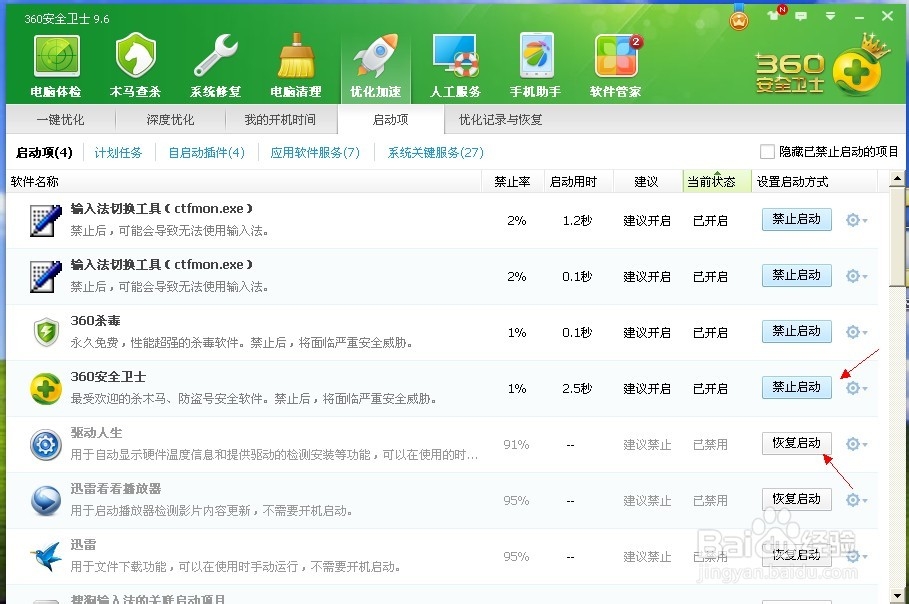909x604 pixels.
Task: Click 恢复启动 for 驱动人生
Action: pos(797,443)
